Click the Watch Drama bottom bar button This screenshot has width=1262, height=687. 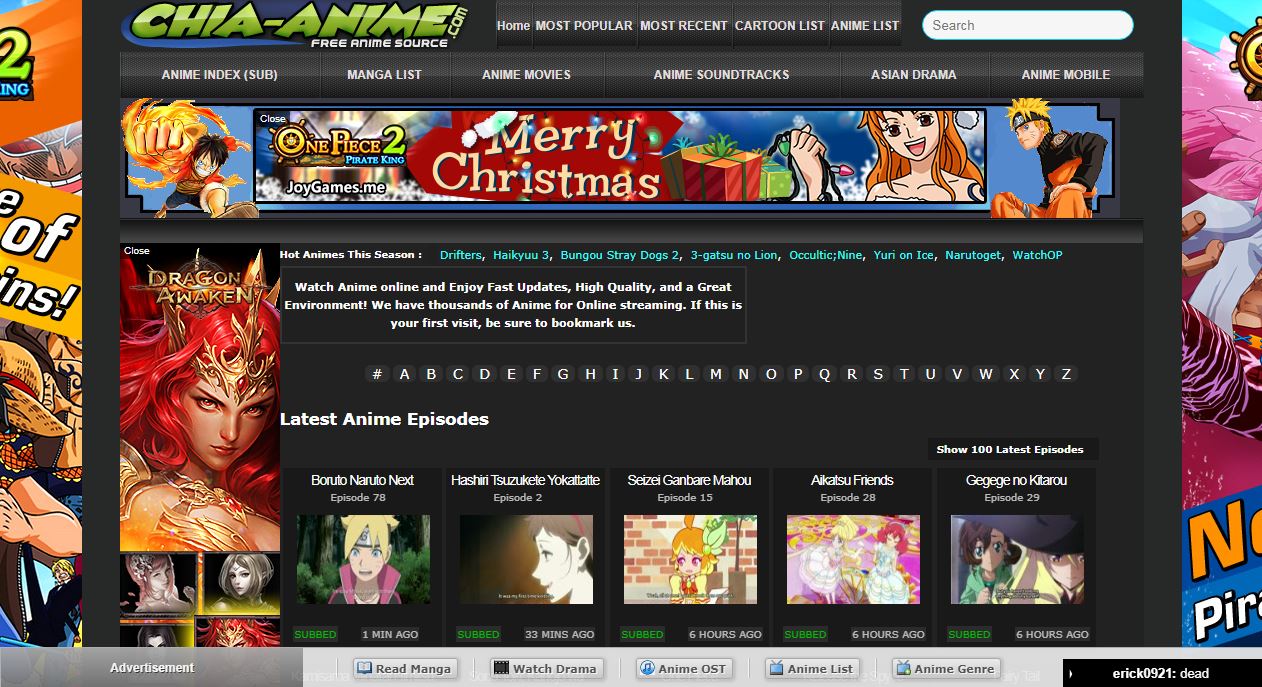pos(547,669)
